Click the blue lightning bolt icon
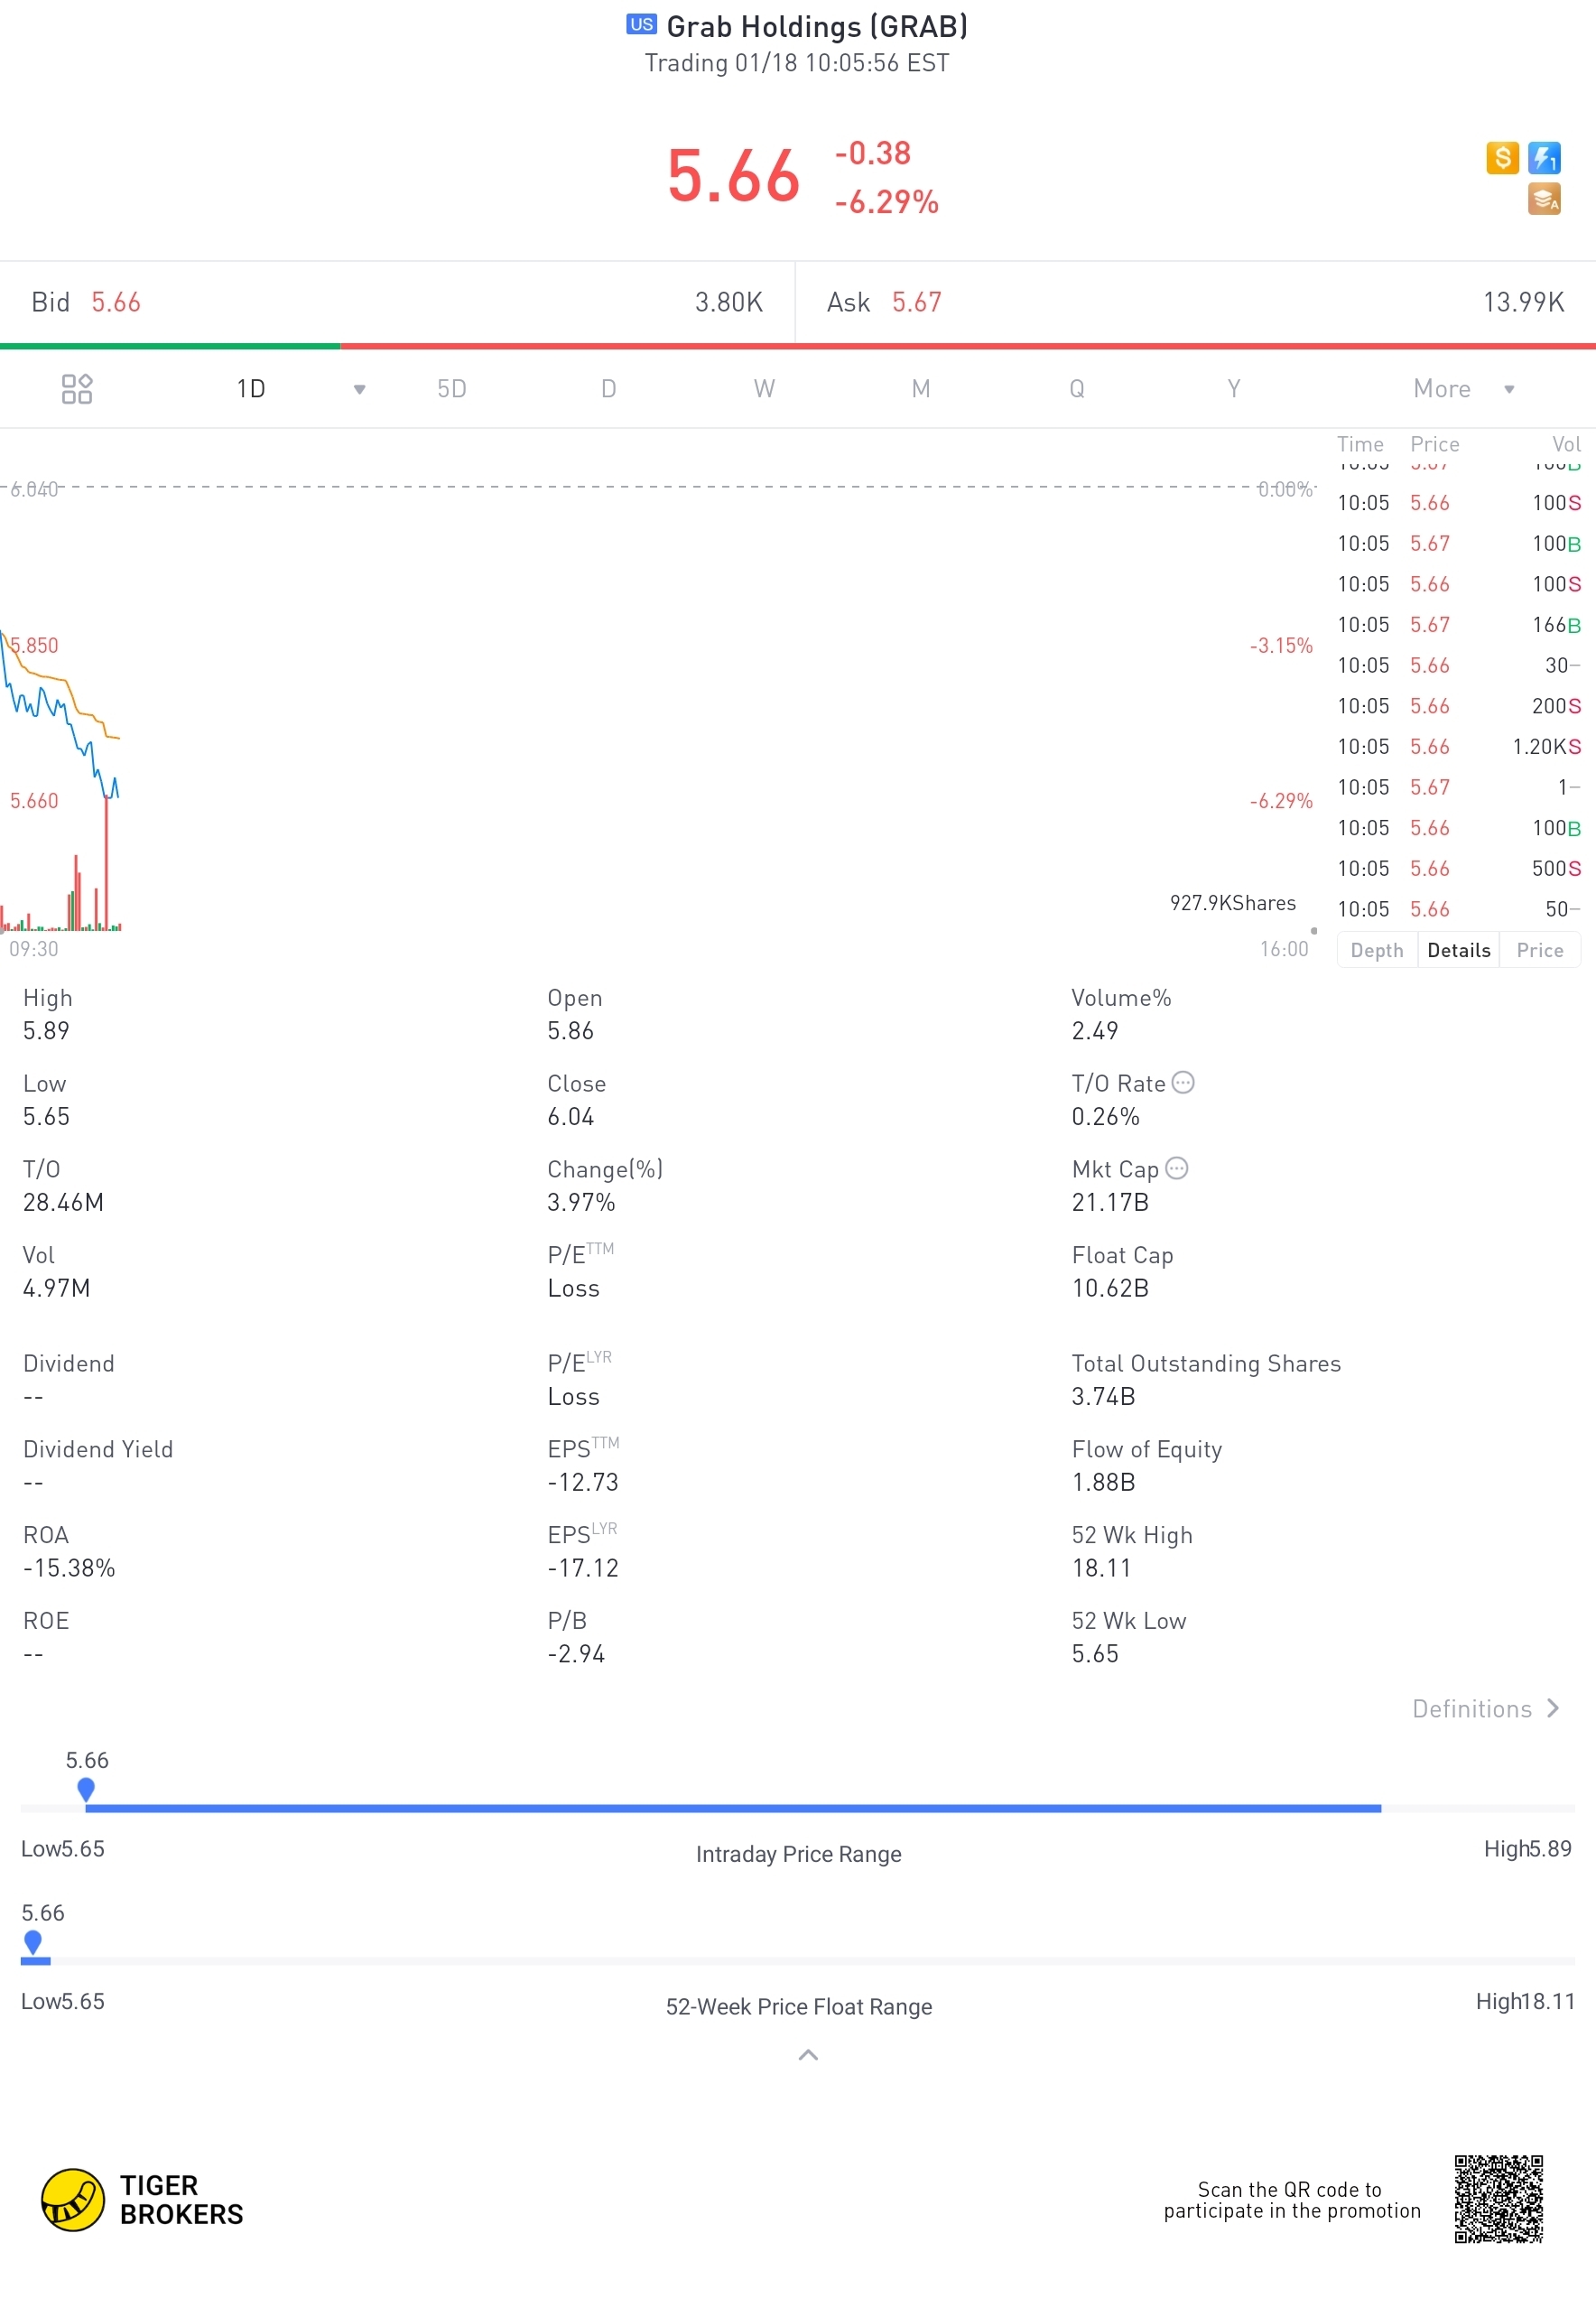Screen dimensions: 1596x2317 pyautogui.click(x=1544, y=158)
